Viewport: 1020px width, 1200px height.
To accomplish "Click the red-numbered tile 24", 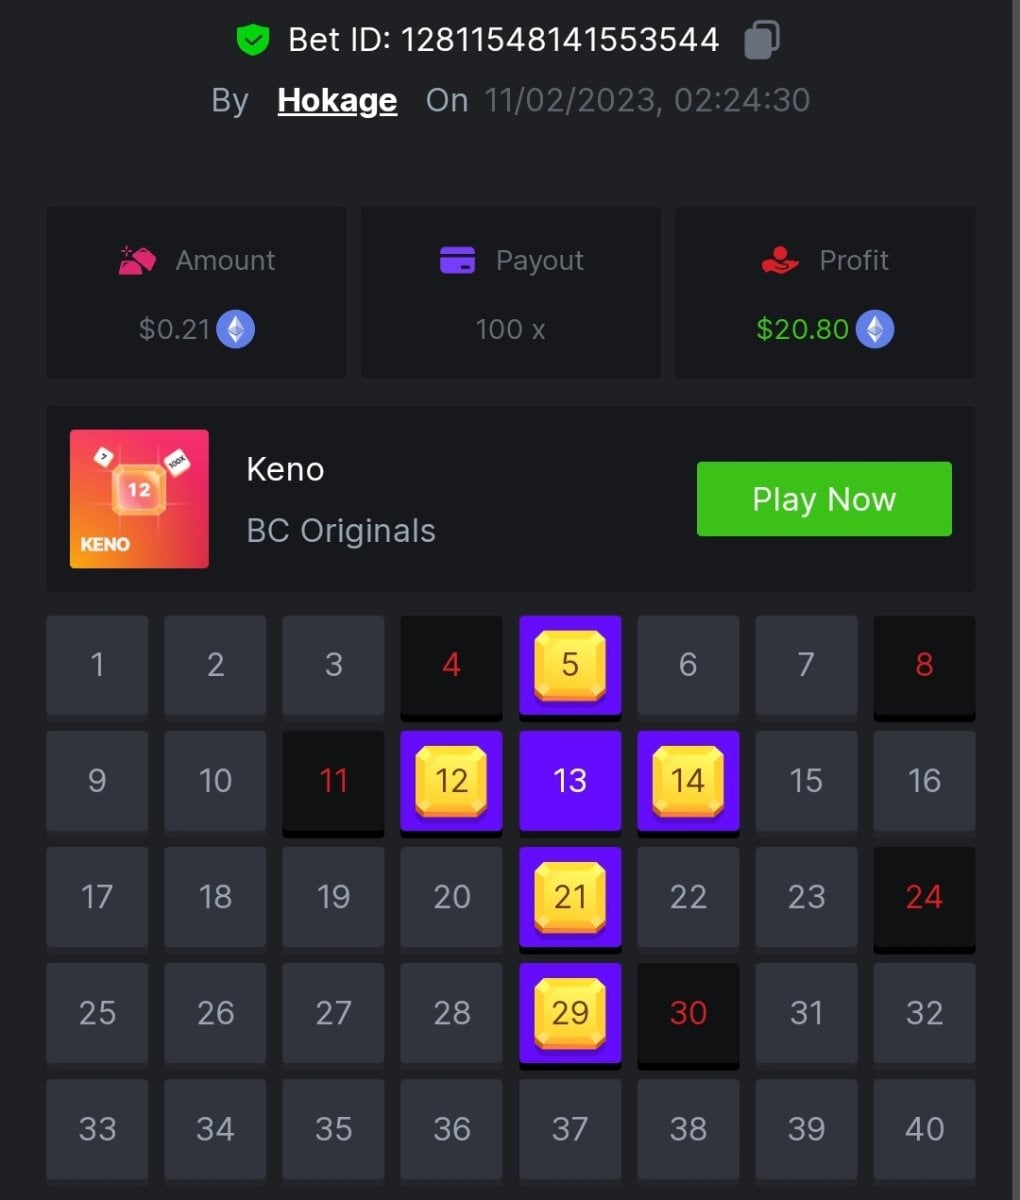I will pos(924,898).
